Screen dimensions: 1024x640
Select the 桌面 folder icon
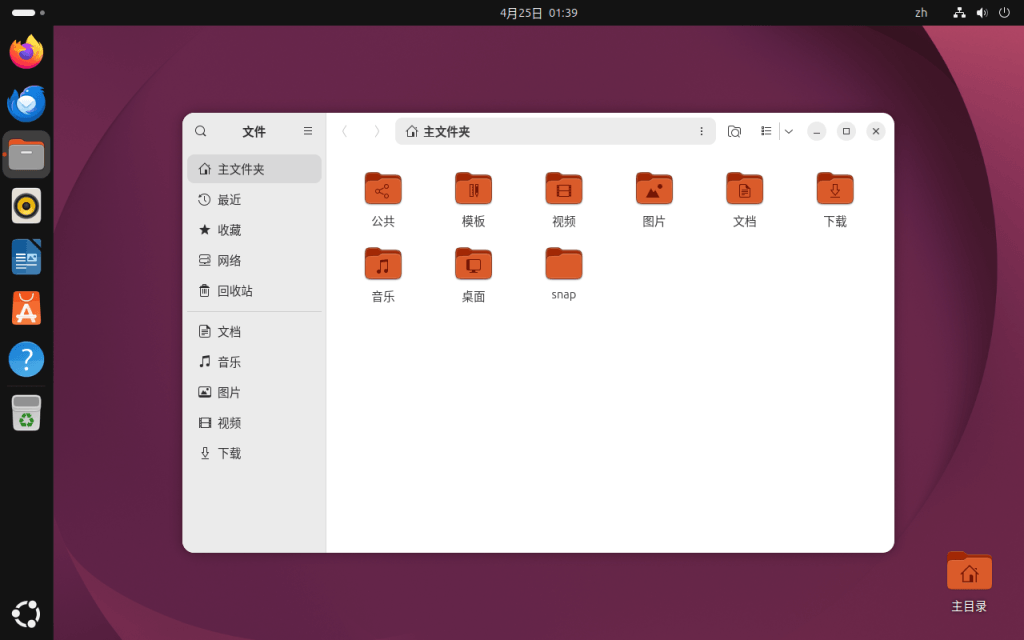[x=473, y=264]
